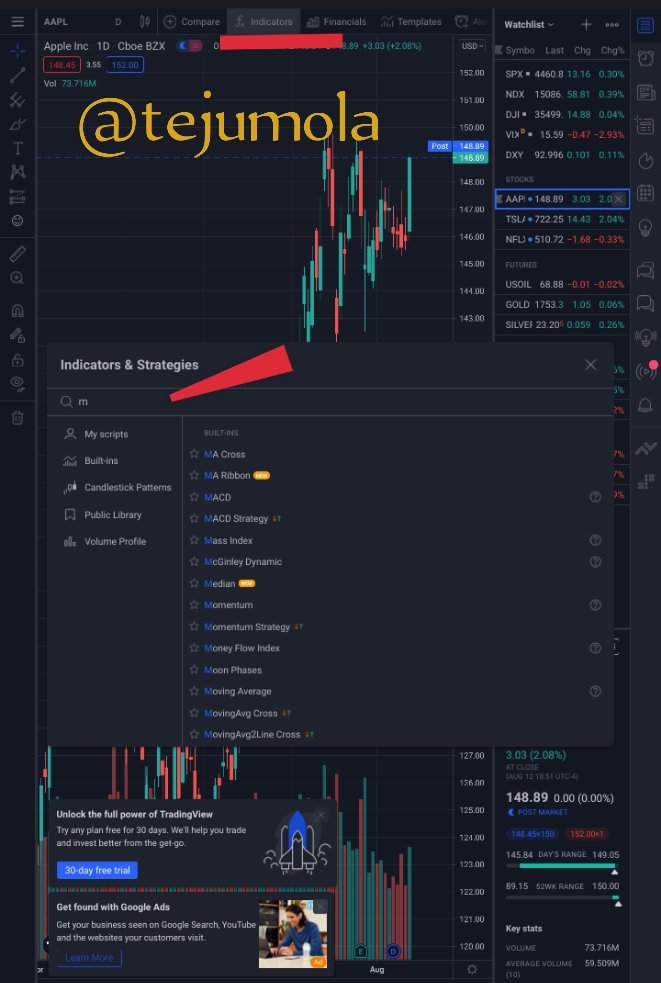Dismiss the TradingView trial promo
Screen dimensions: 661x983
pos(320,815)
